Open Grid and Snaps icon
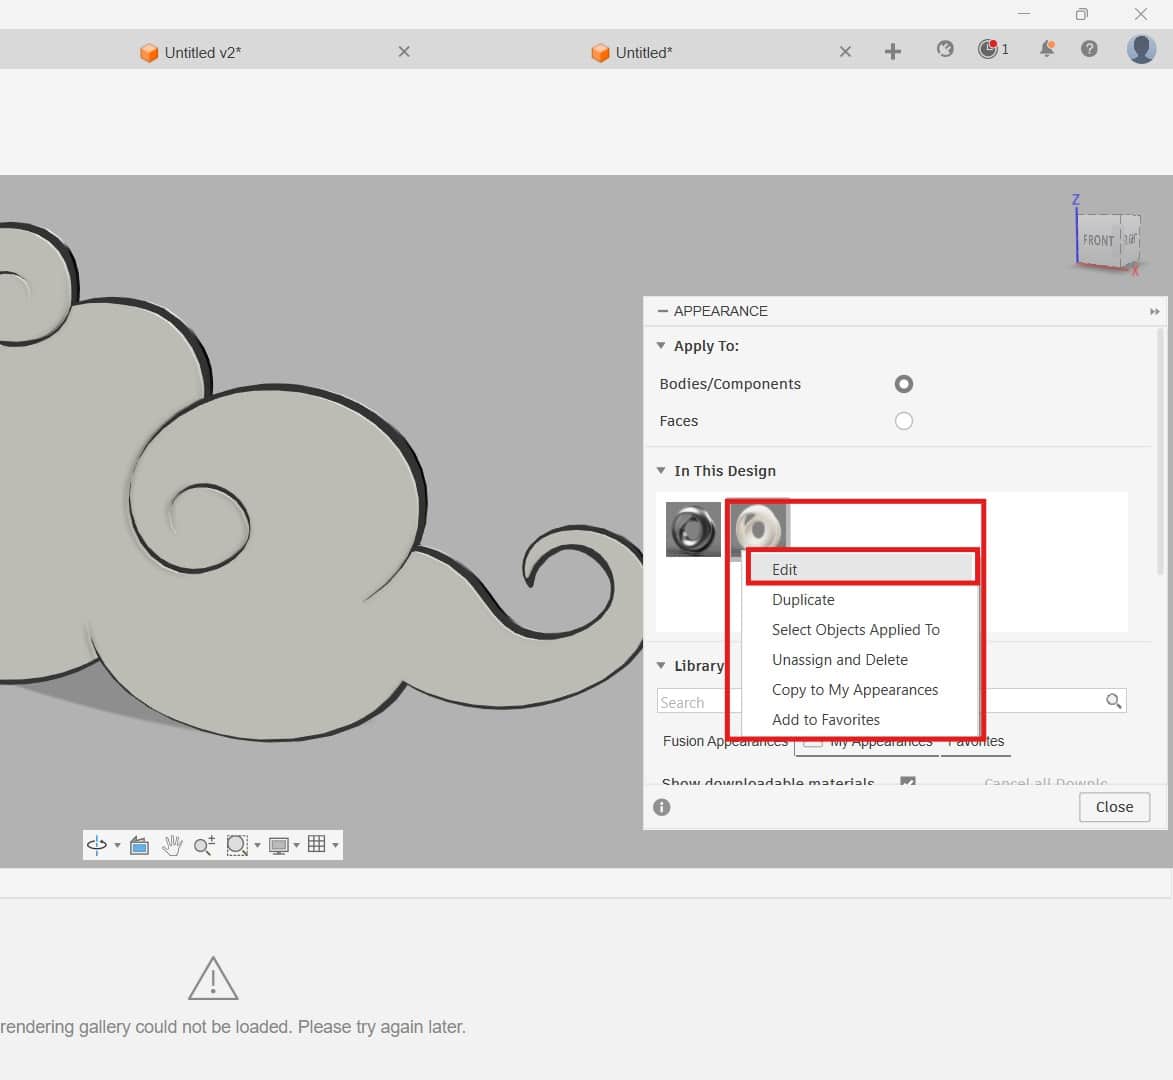Viewport: 1173px width, 1080px height. coord(316,844)
